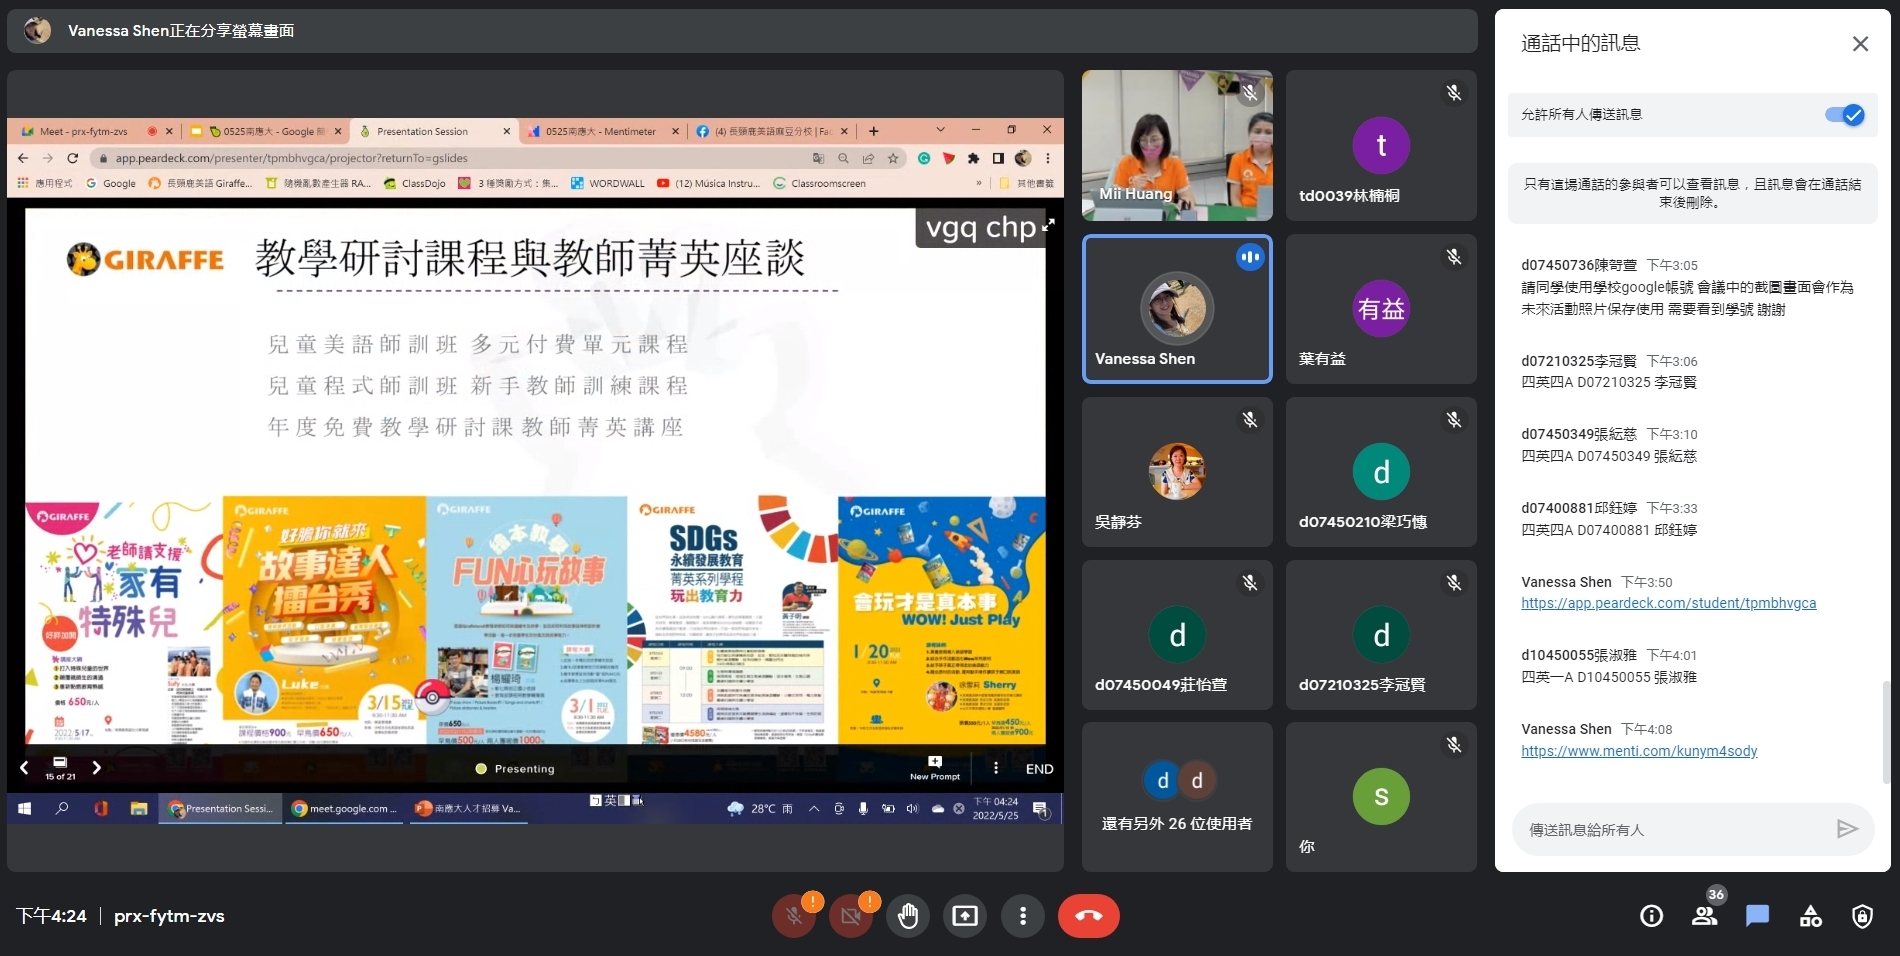Open the activities panel icon
1900x956 pixels.
[1810, 916]
